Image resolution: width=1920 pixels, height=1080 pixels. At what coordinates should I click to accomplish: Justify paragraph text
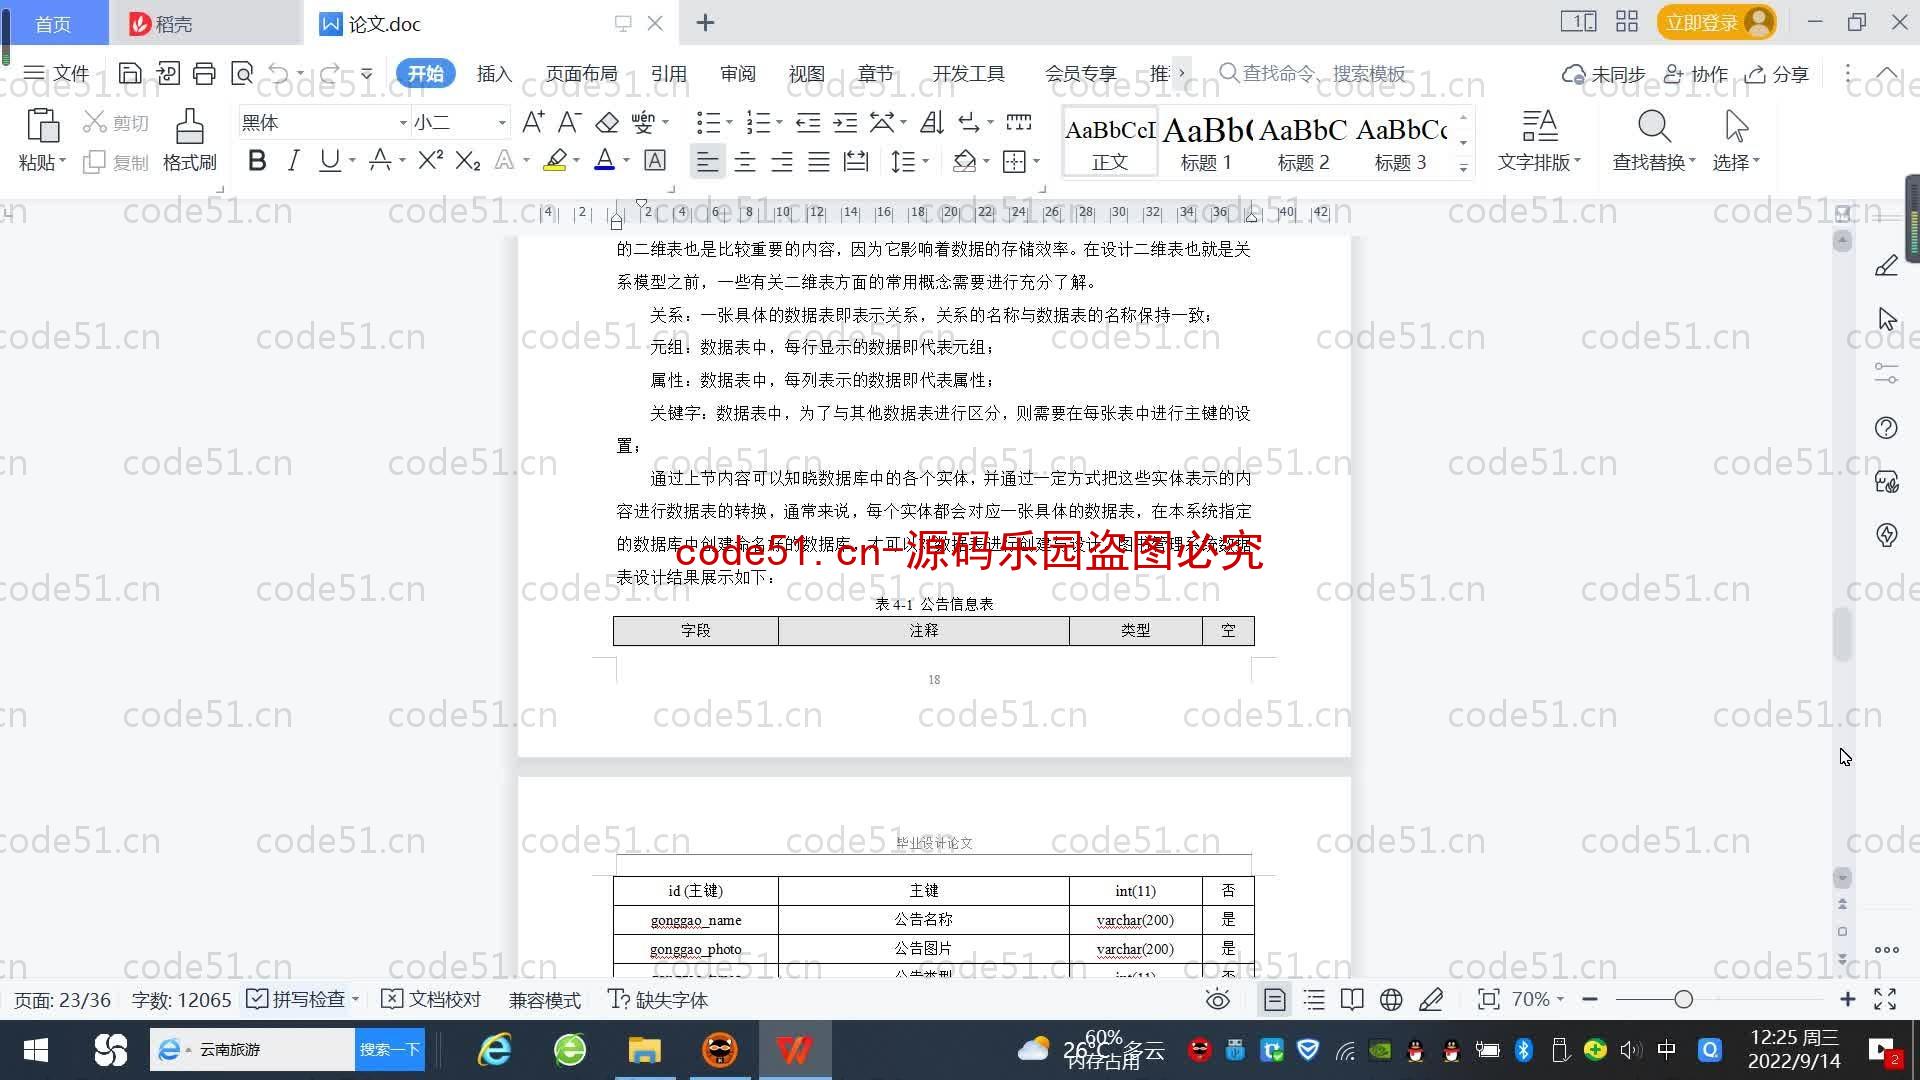819,161
